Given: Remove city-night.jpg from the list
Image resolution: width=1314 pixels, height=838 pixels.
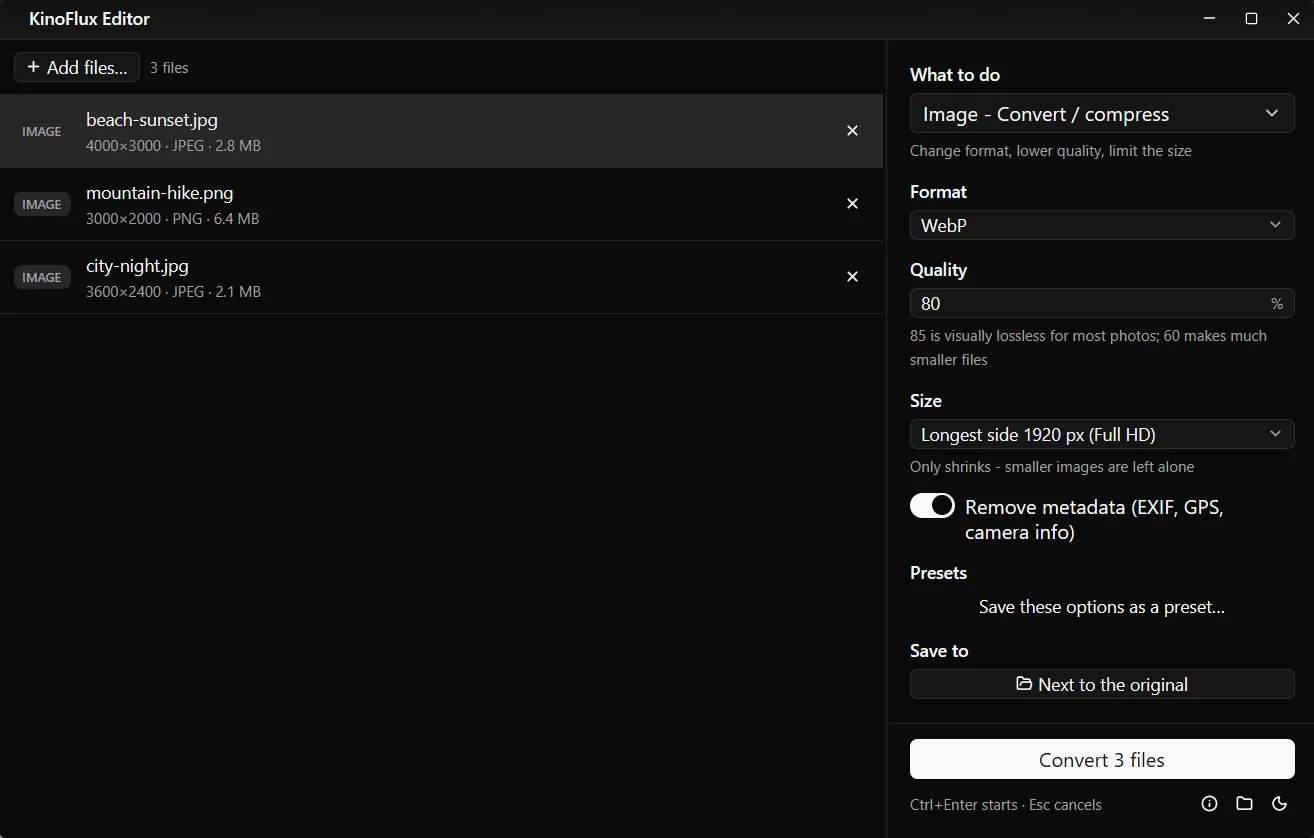Looking at the screenshot, I should (852, 277).
